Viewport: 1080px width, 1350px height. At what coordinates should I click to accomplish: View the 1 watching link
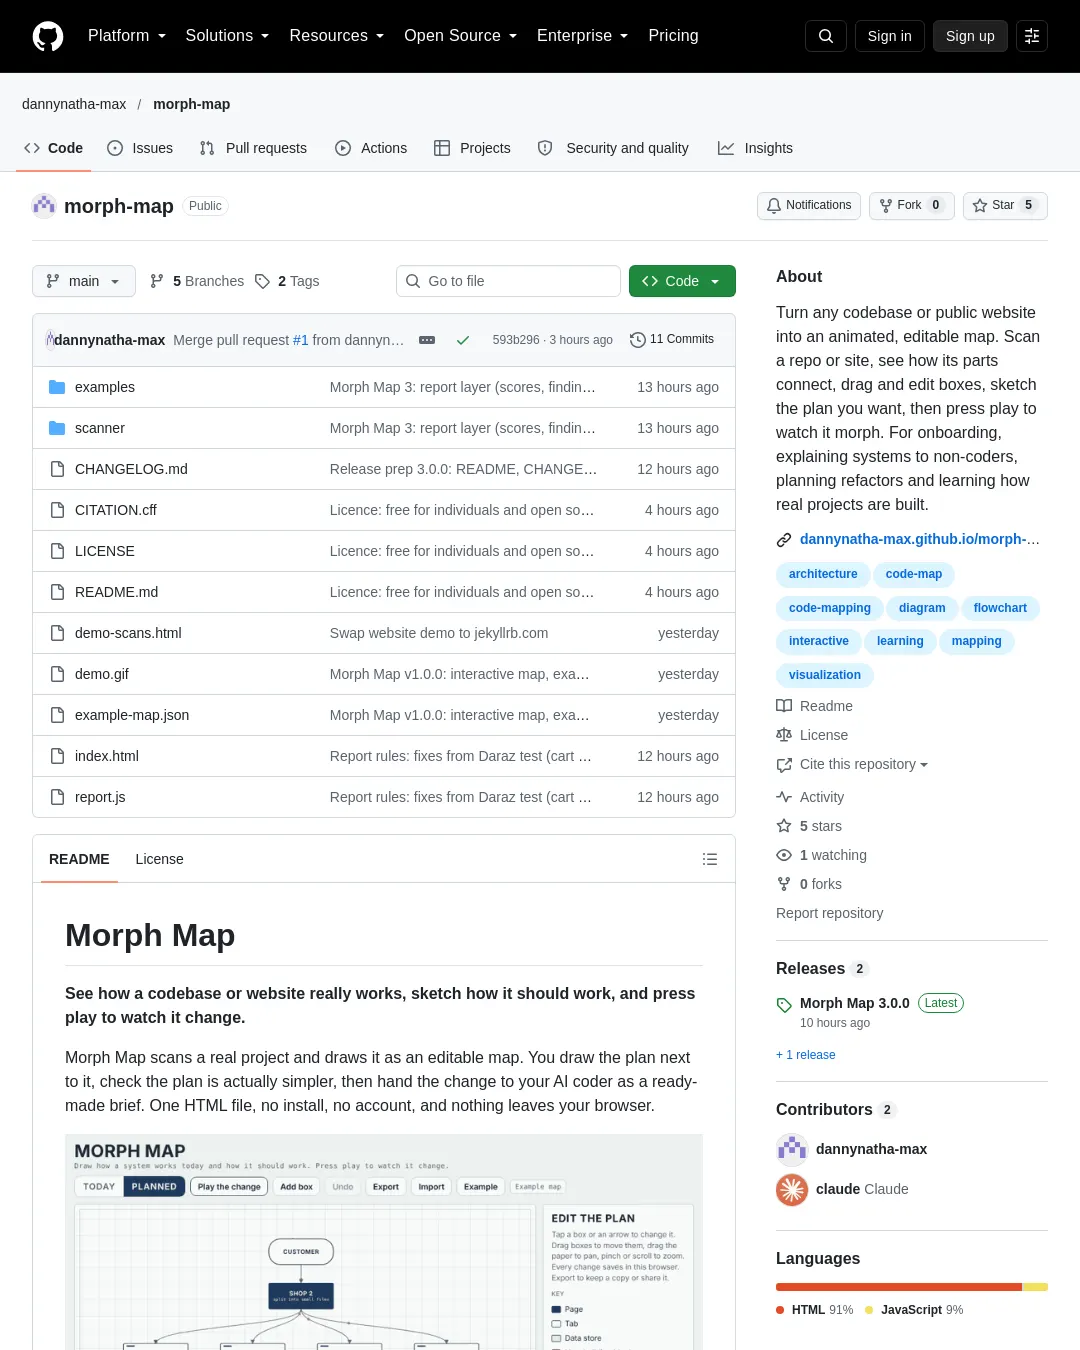click(821, 855)
